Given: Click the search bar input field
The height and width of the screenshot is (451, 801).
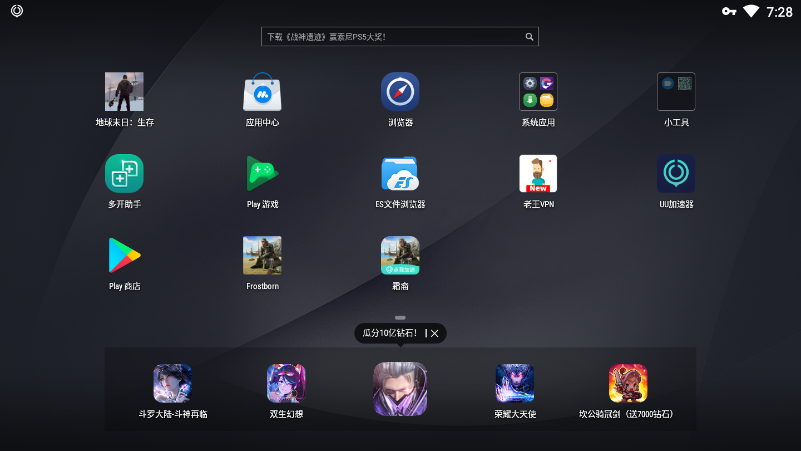Looking at the screenshot, I should click(x=390, y=37).
